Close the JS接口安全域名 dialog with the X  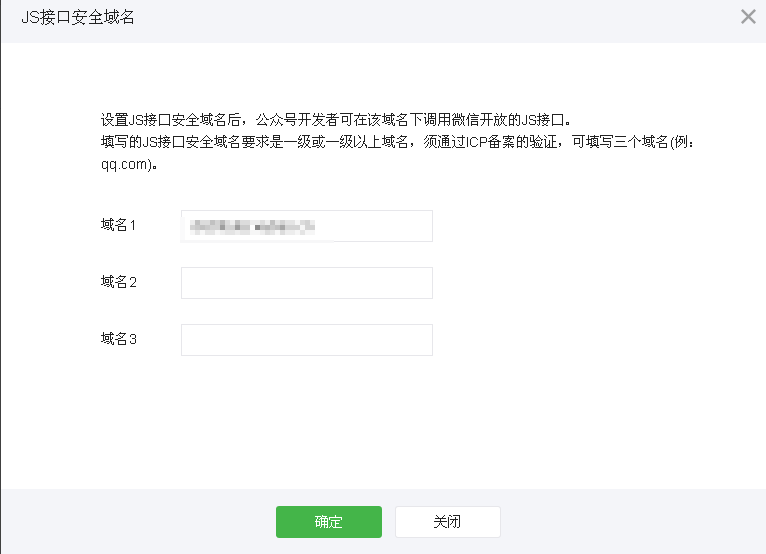click(x=748, y=16)
